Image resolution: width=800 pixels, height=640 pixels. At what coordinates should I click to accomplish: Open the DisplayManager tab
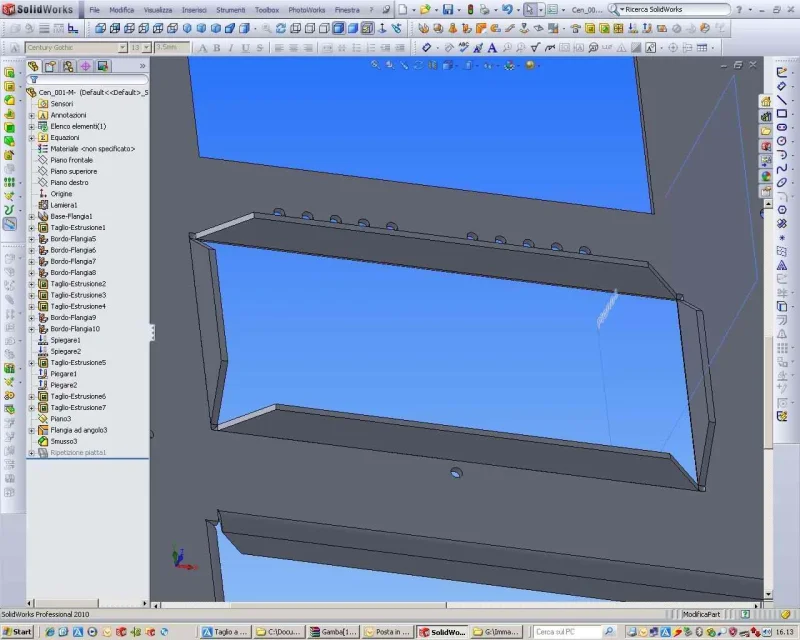pos(103,66)
